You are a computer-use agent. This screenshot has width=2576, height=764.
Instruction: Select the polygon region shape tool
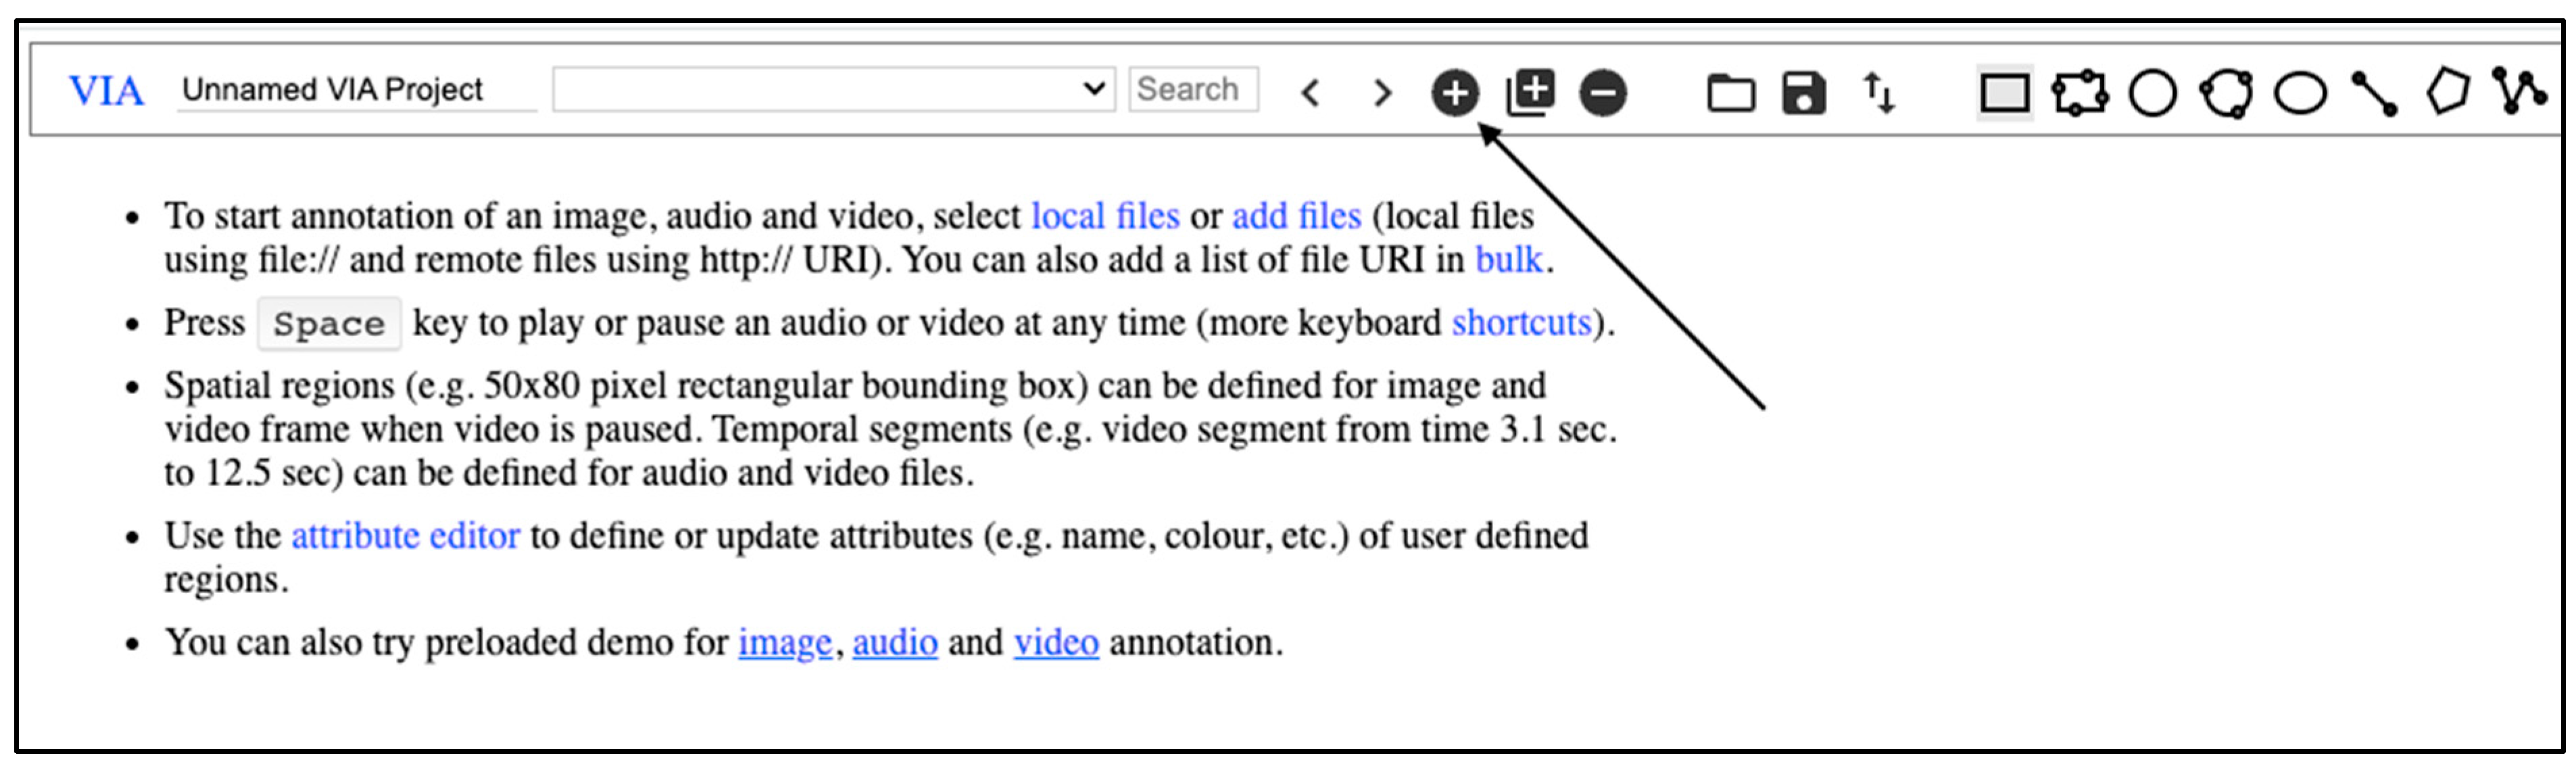(2447, 92)
